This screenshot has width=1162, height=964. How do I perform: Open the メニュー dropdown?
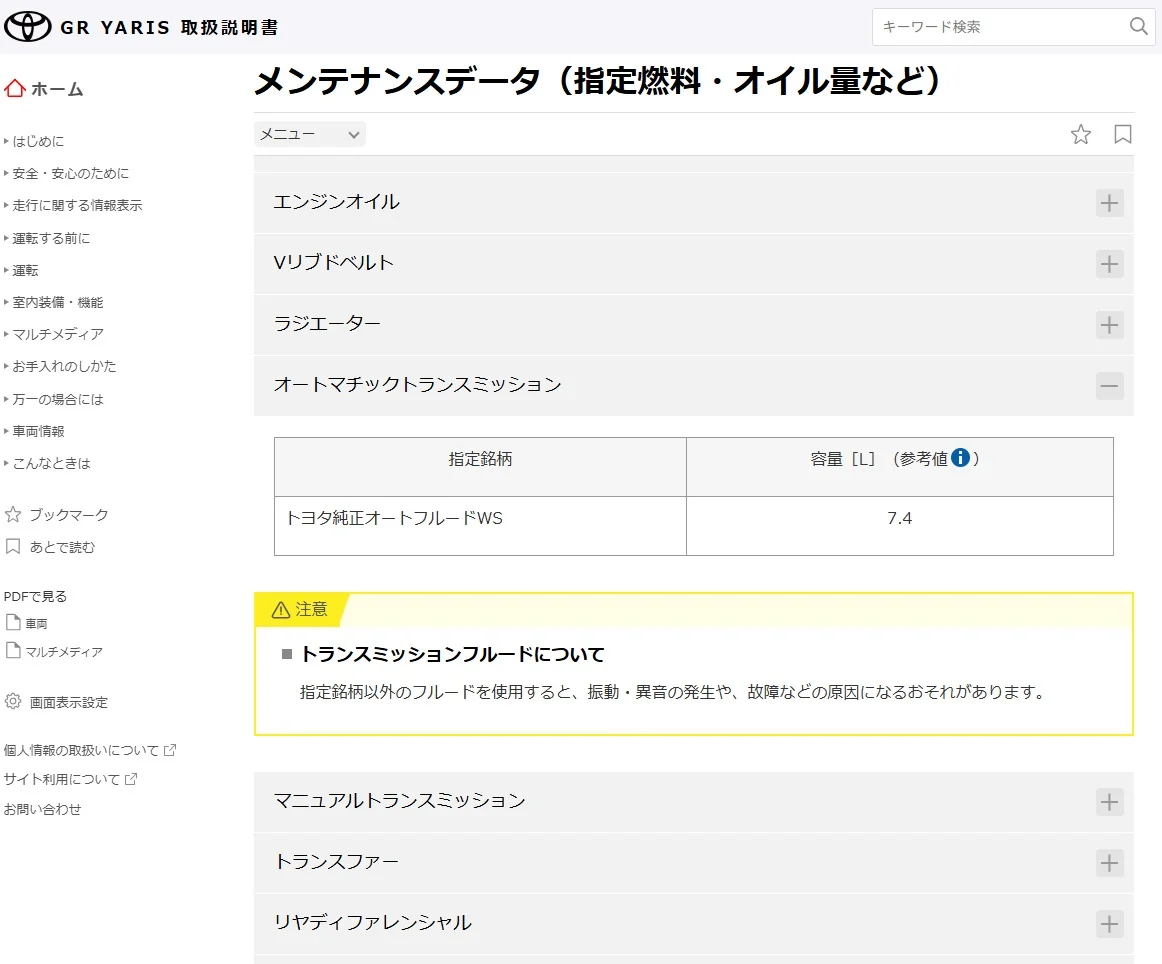[310, 134]
